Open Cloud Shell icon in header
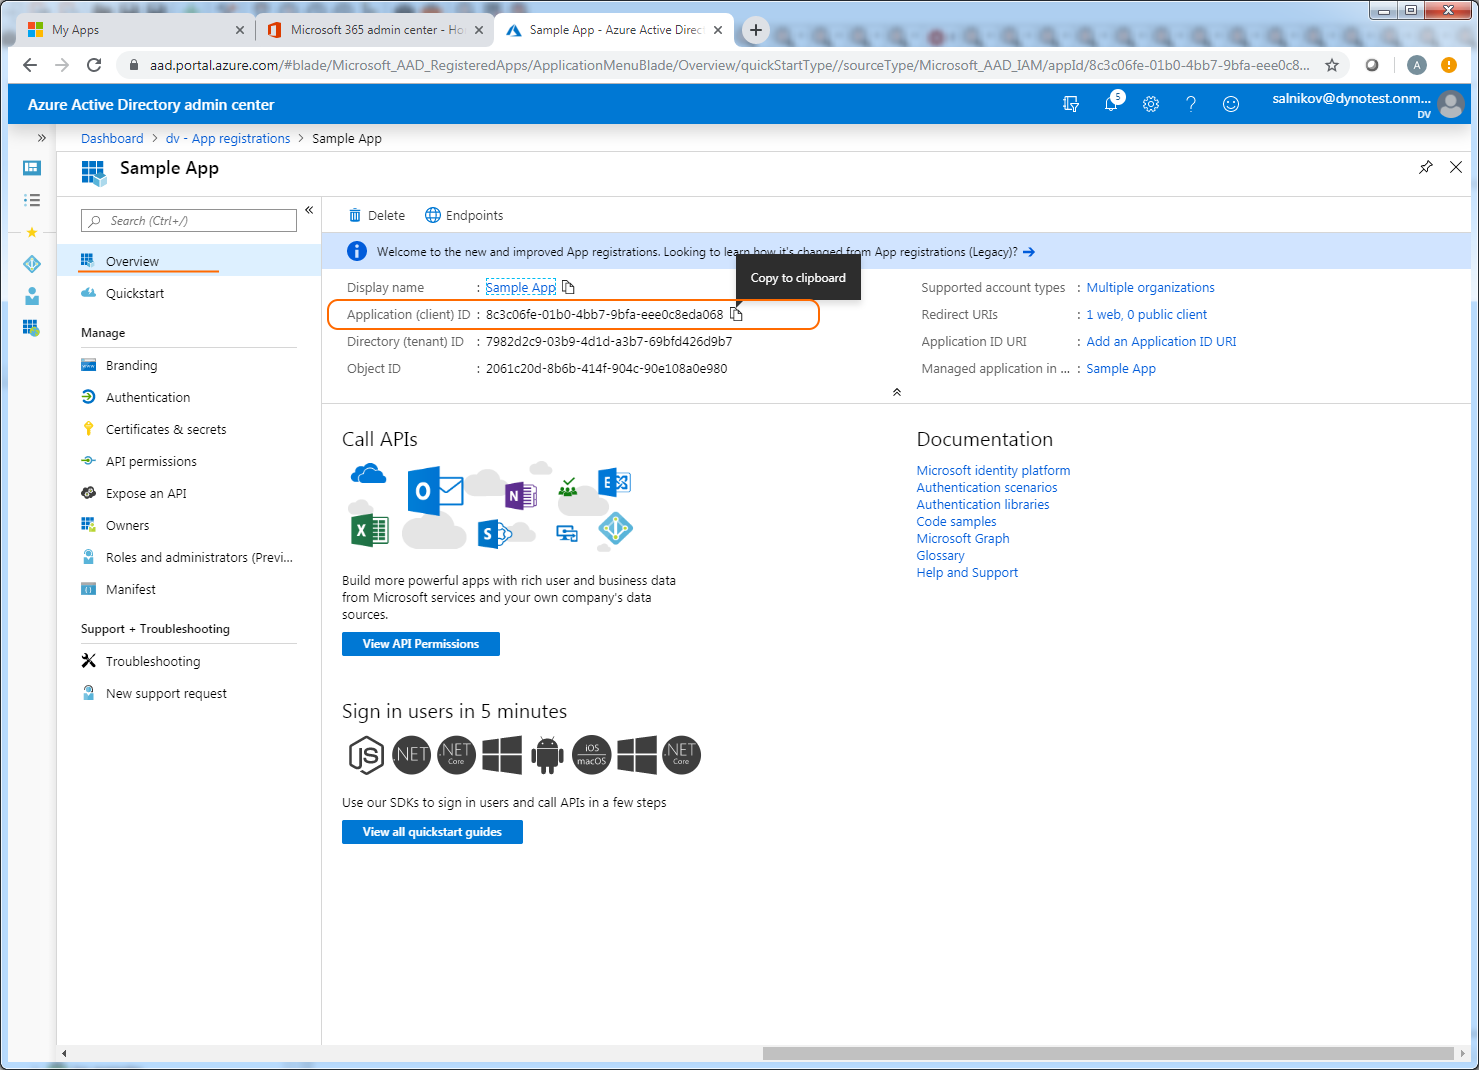 click(1071, 104)
